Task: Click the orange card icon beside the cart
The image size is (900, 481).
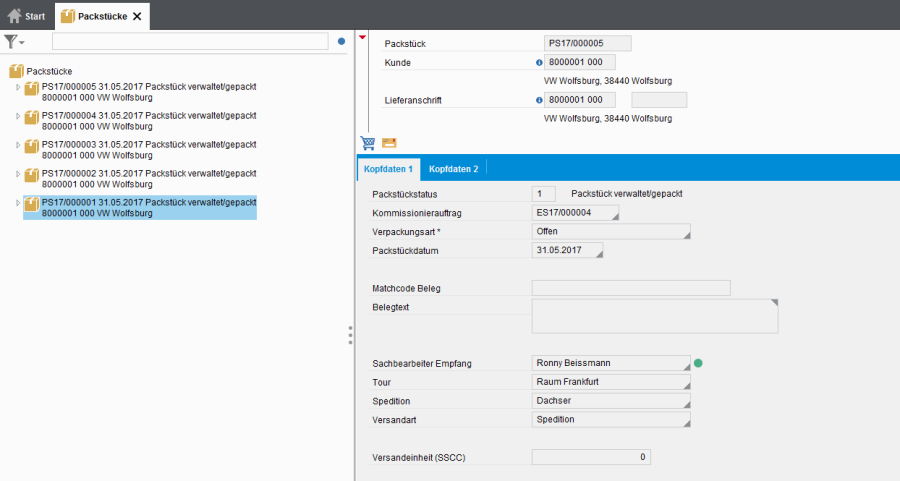Action: point(389,143)
